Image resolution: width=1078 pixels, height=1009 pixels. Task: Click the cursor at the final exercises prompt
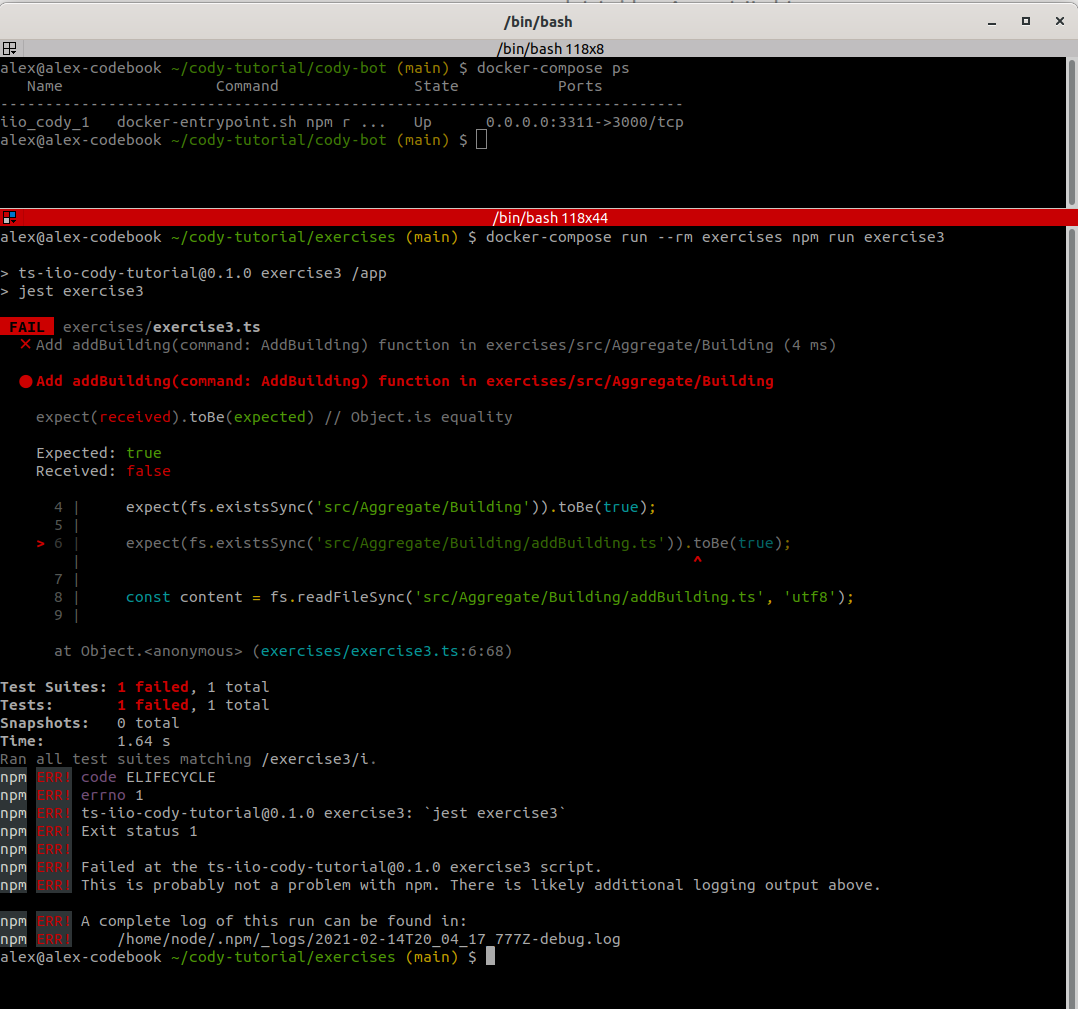coord(490,956)
